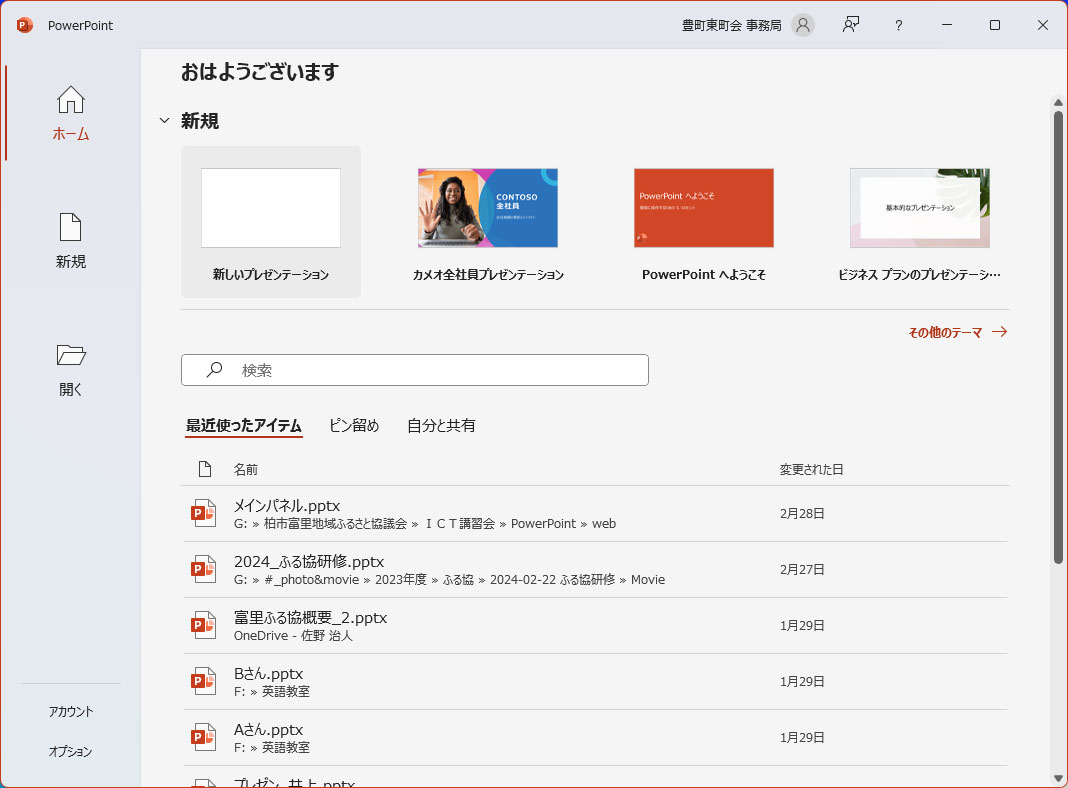Click the account avatar icon in title bar

(x=803, y=25)
